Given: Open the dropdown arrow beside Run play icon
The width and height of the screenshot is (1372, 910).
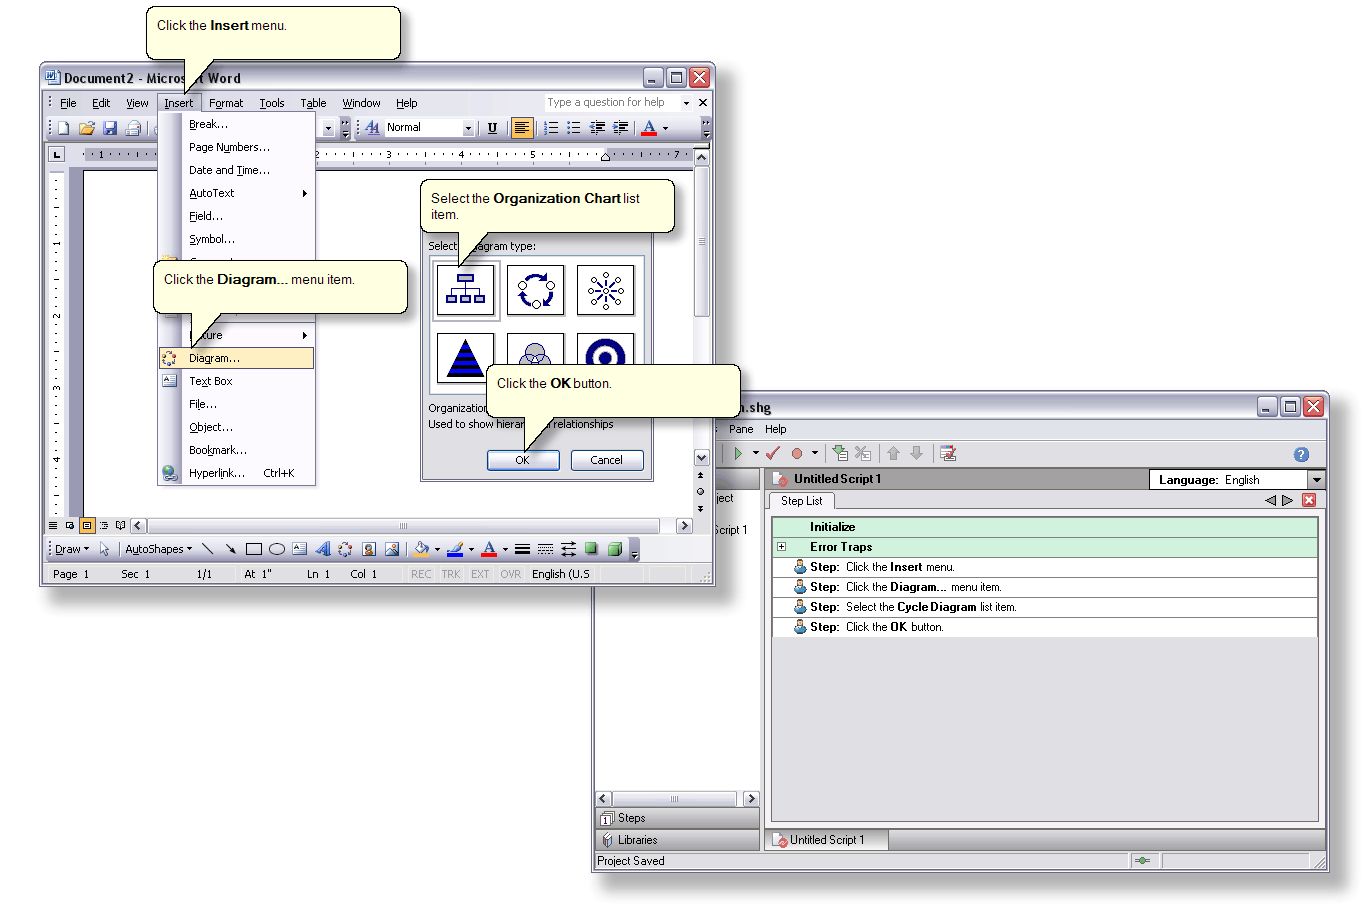Looking at the screenshot, I should pyautogui.click(x=755, y=454).
